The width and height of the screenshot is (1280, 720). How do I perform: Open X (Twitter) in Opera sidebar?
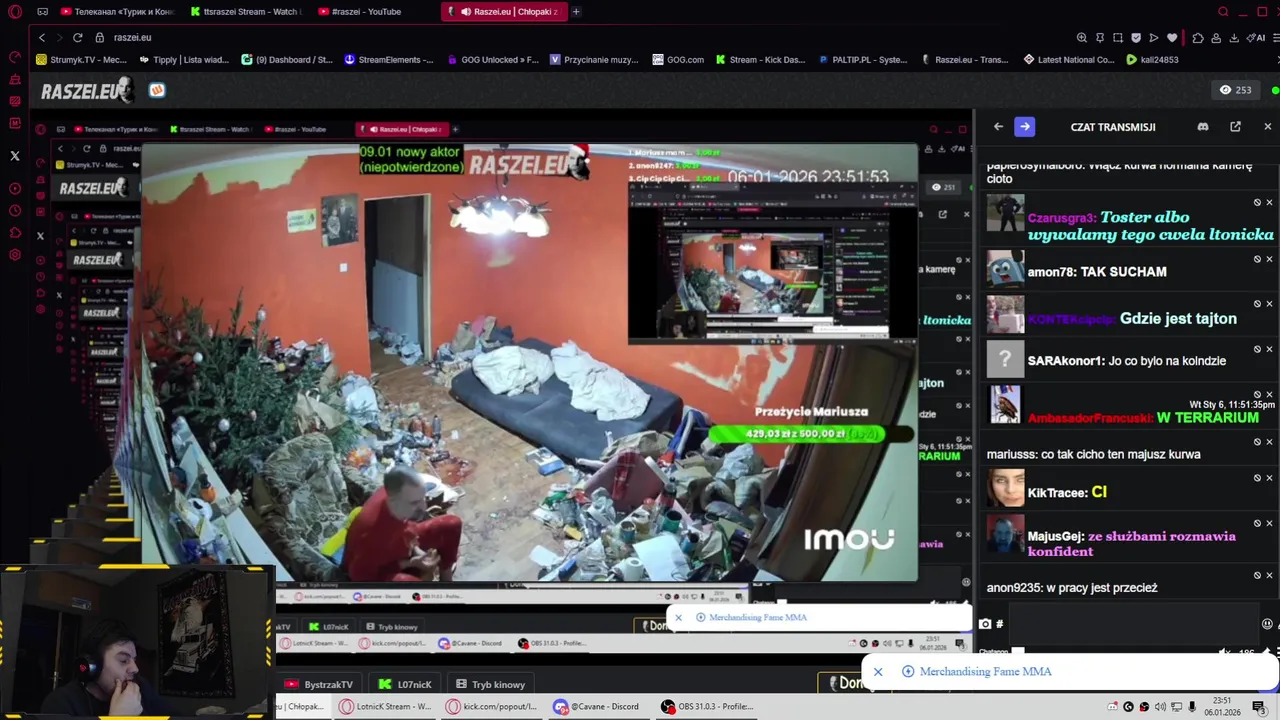click(x=15, y=156)
